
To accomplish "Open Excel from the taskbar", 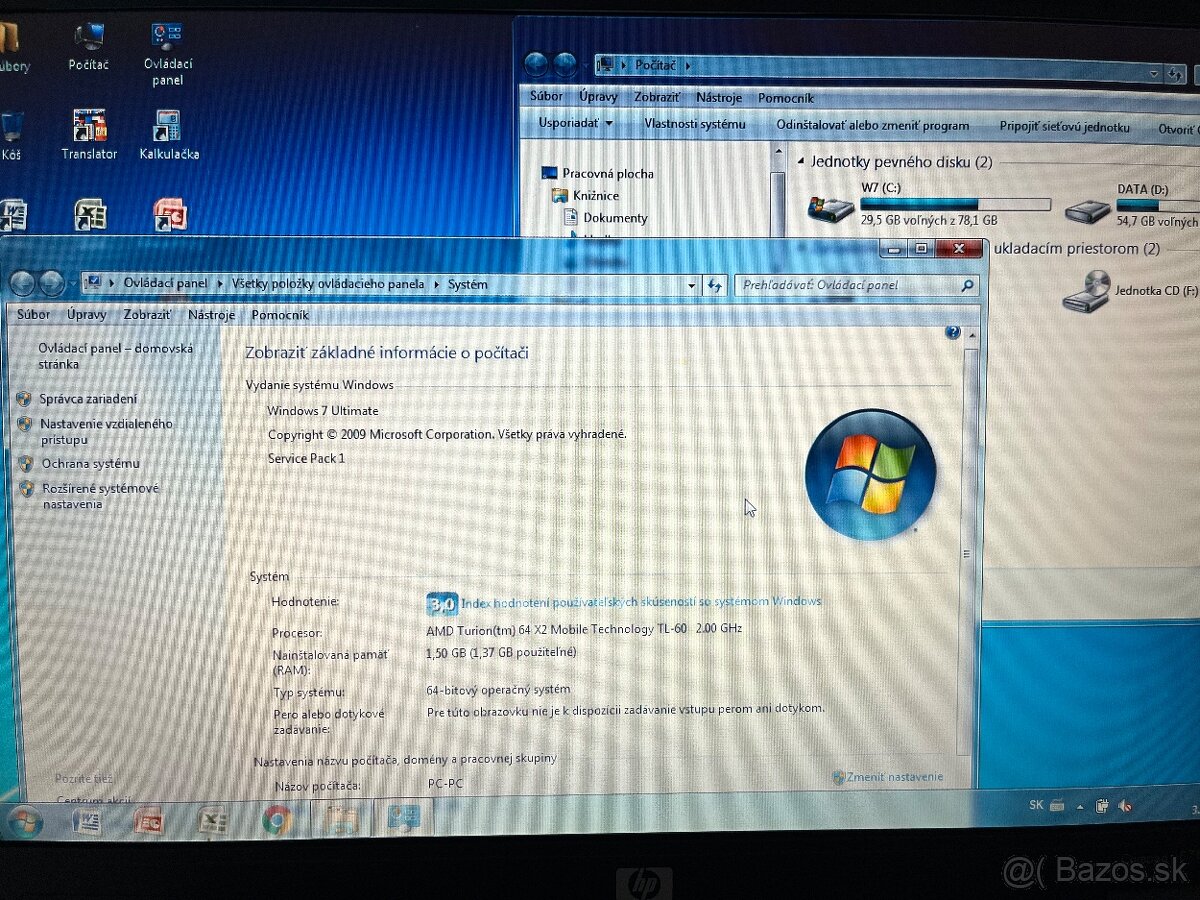I will 212,821.
